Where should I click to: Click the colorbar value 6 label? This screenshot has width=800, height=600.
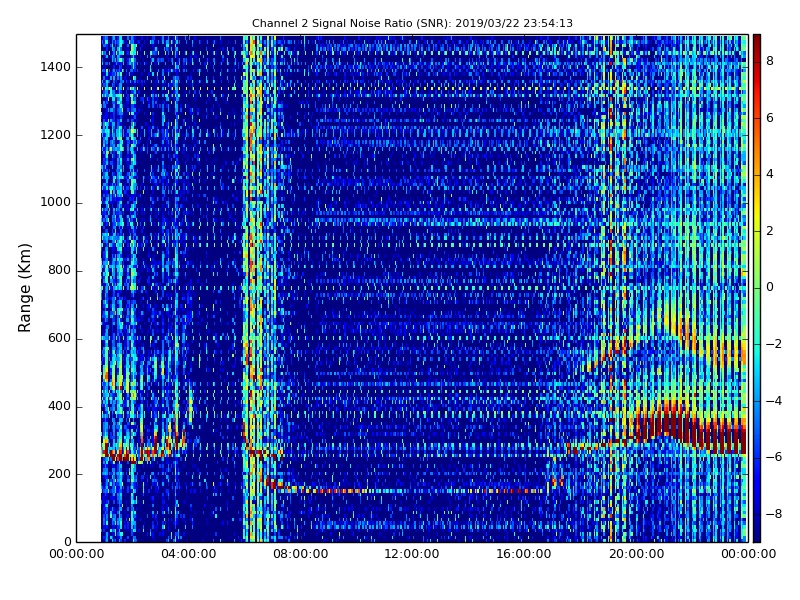(770, 118)
